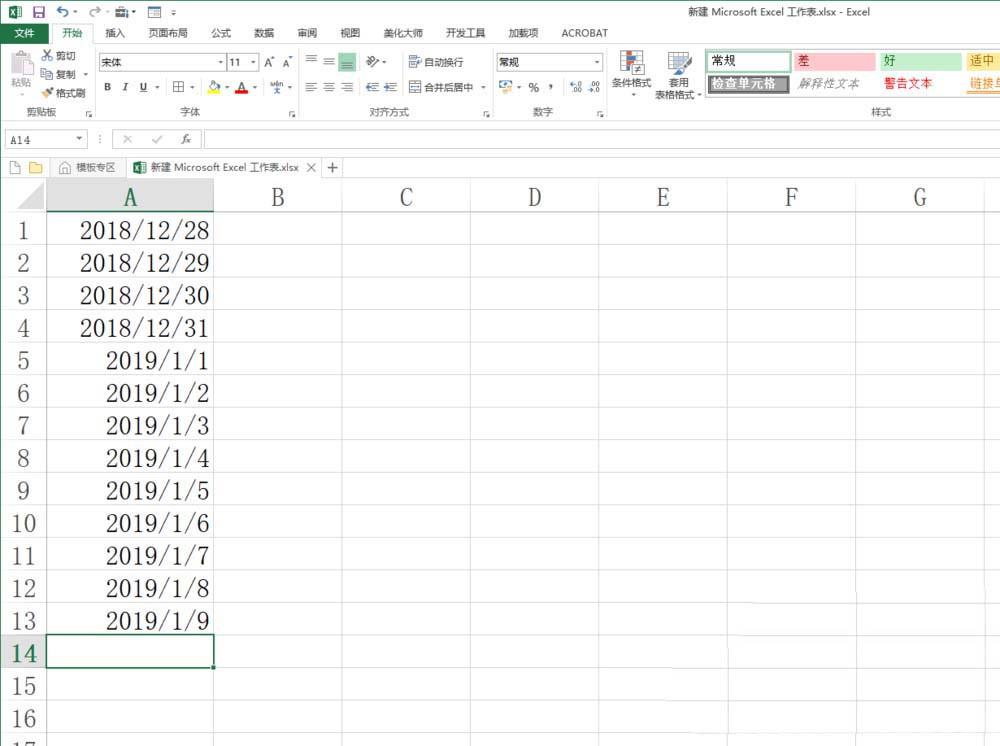Click the Insert Function fx icon
Image resolution: width=1000 pixels, height=746 pixels.
tap(186, 139)
